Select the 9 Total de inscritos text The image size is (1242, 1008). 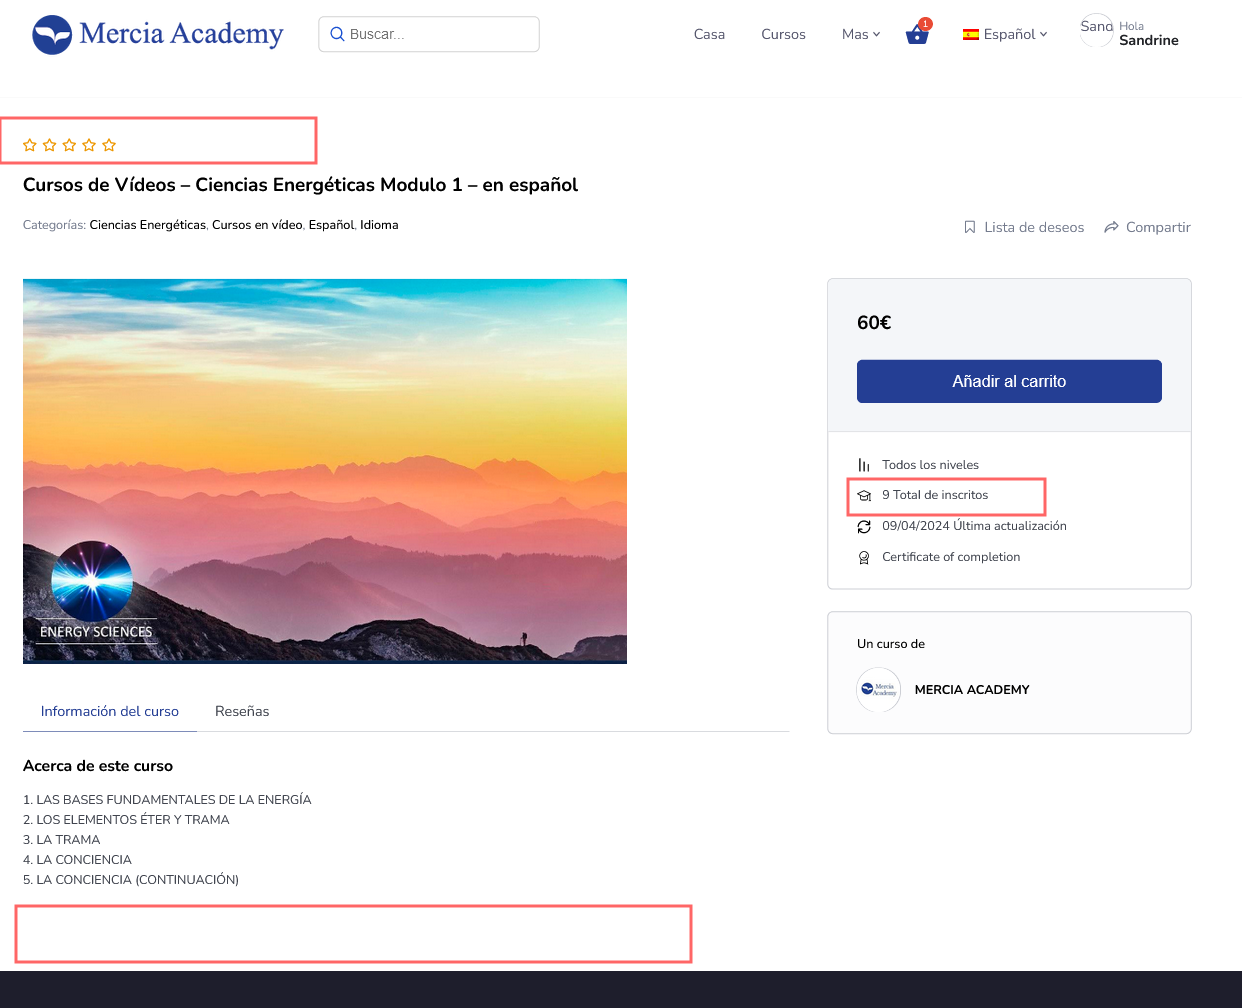tap(935, 495)
